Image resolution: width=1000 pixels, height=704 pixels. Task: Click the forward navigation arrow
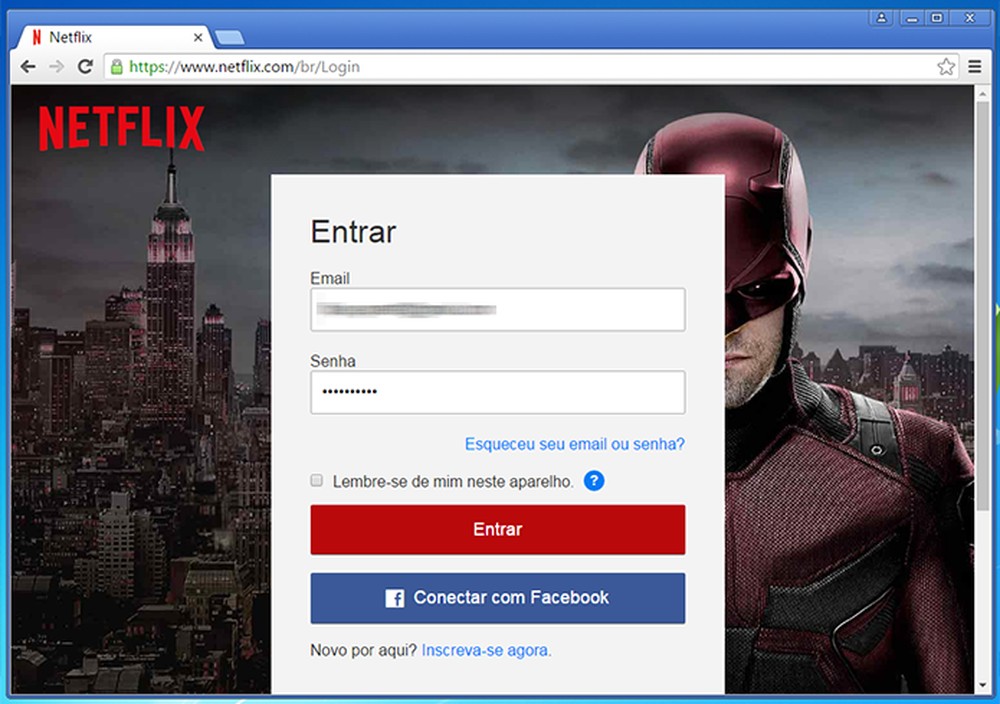[55, 66]
